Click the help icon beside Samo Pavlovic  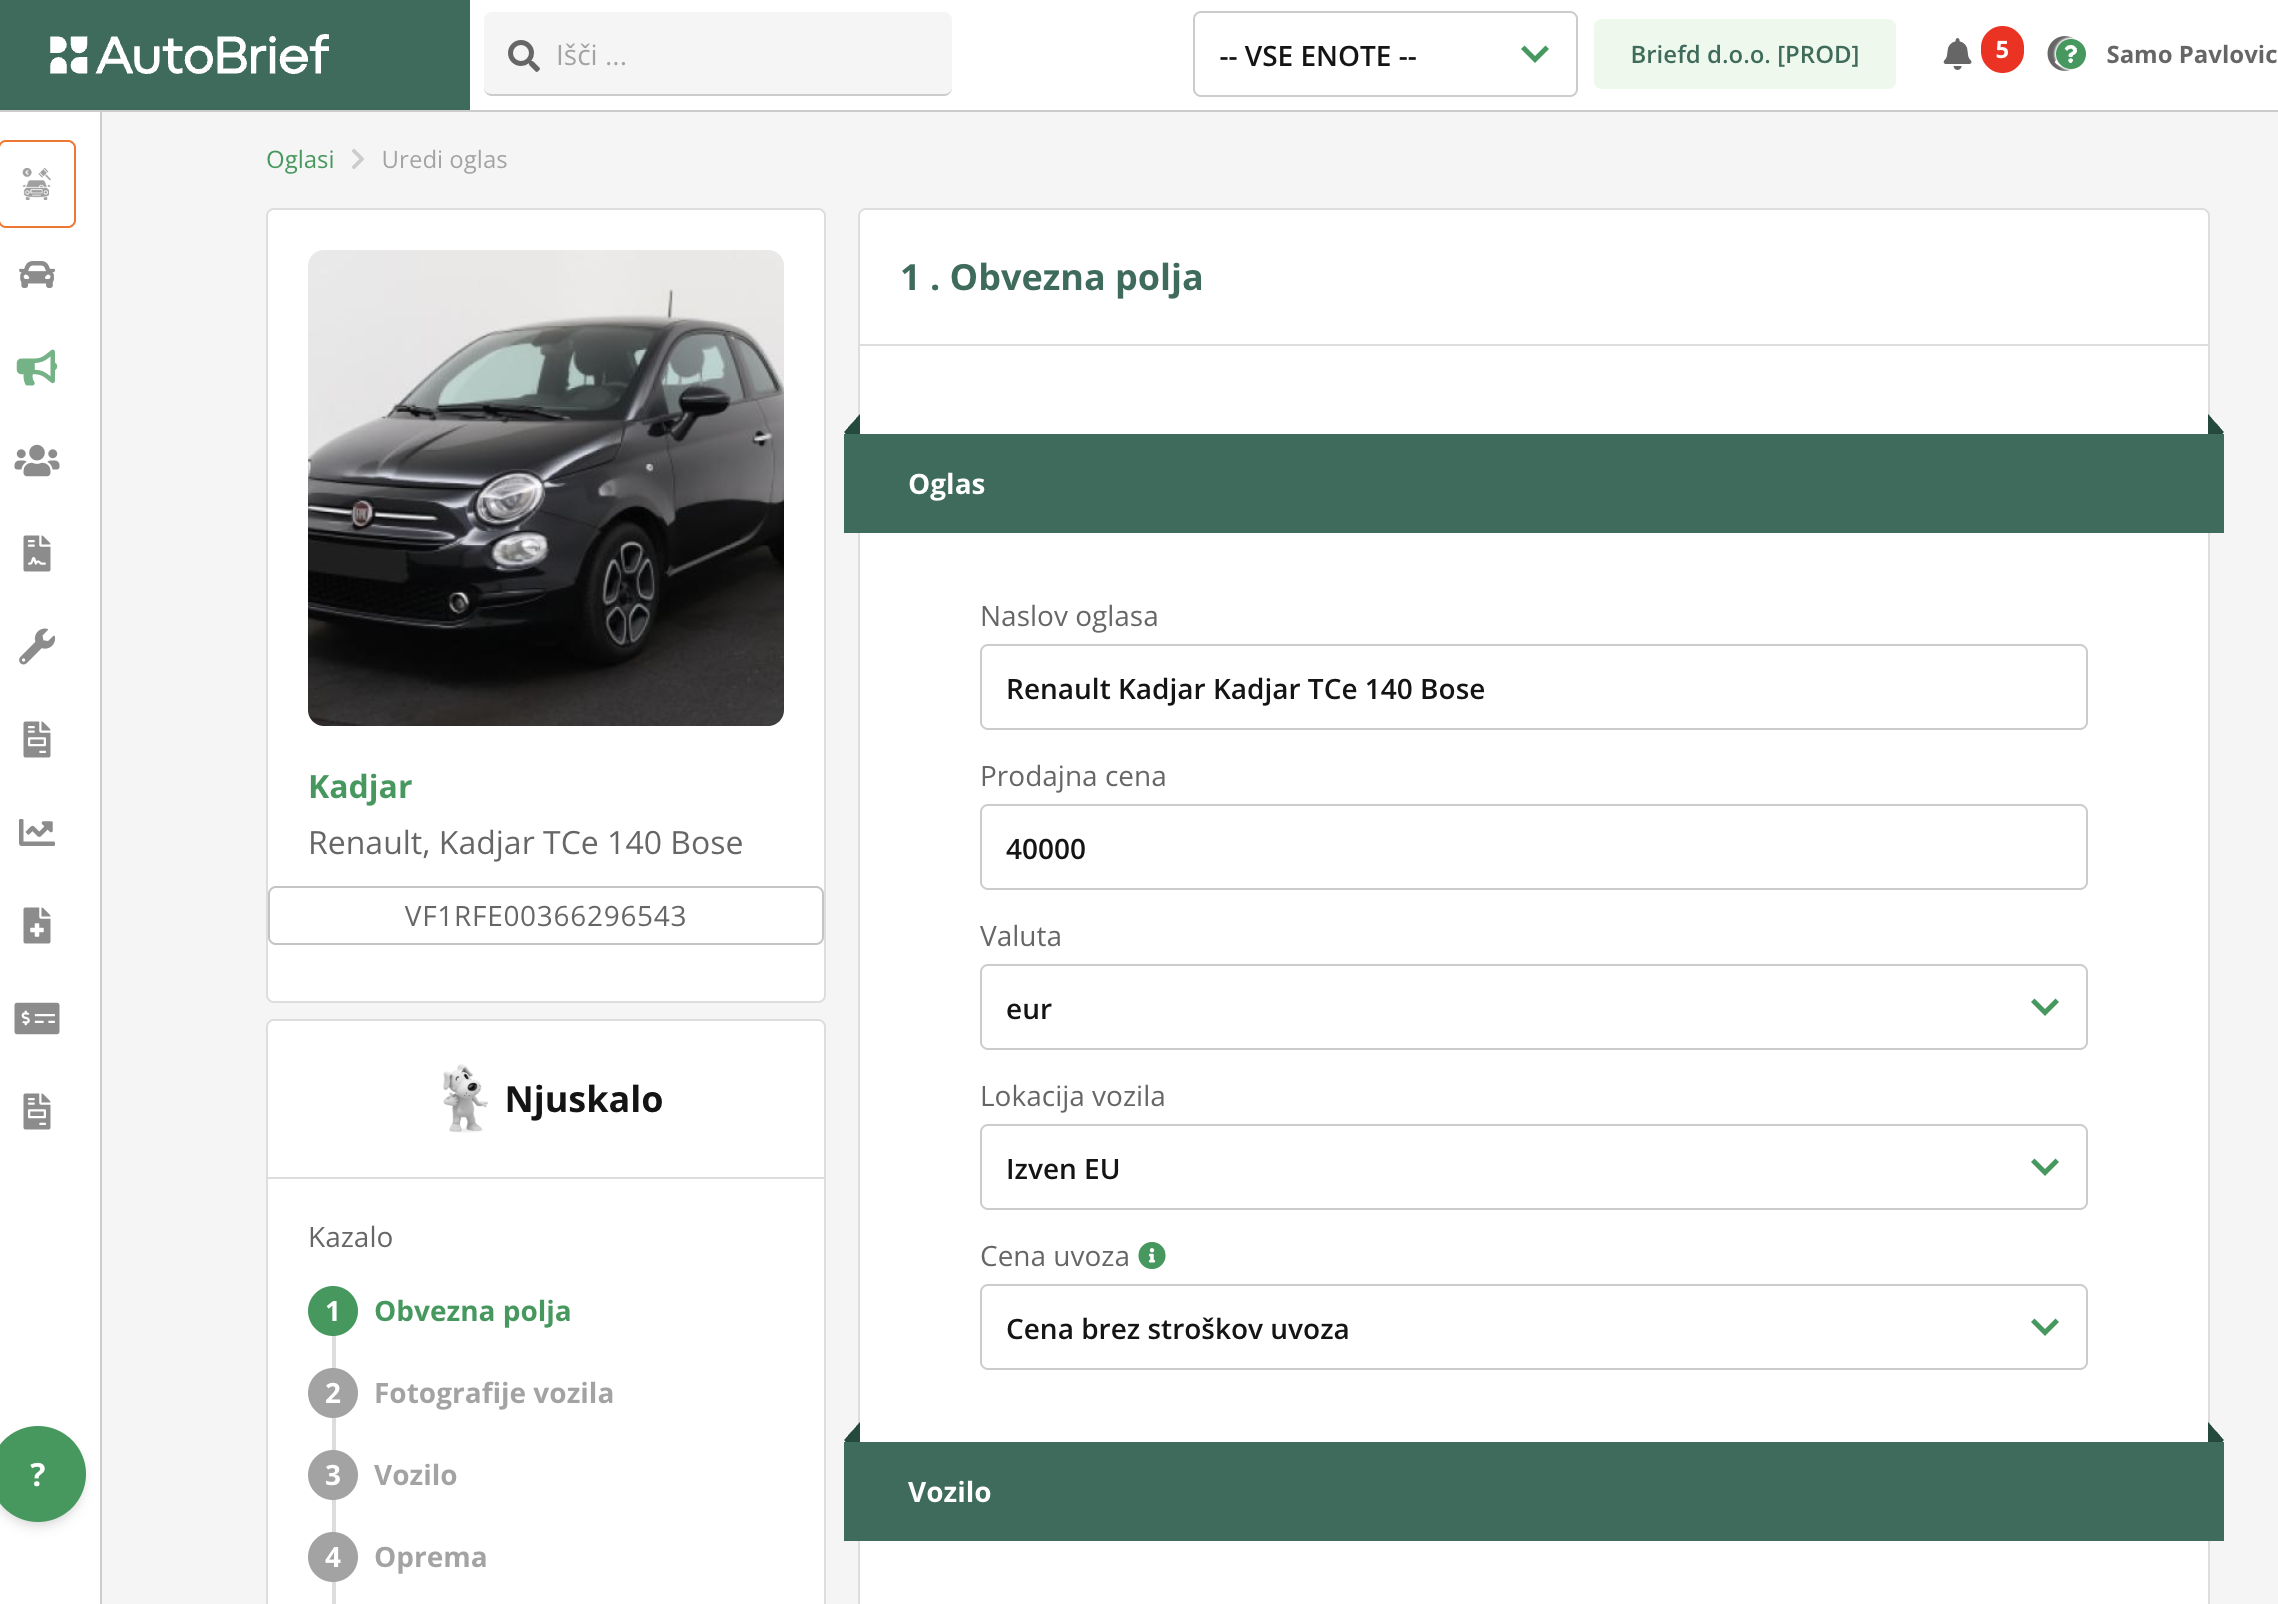click(2067, 54)
